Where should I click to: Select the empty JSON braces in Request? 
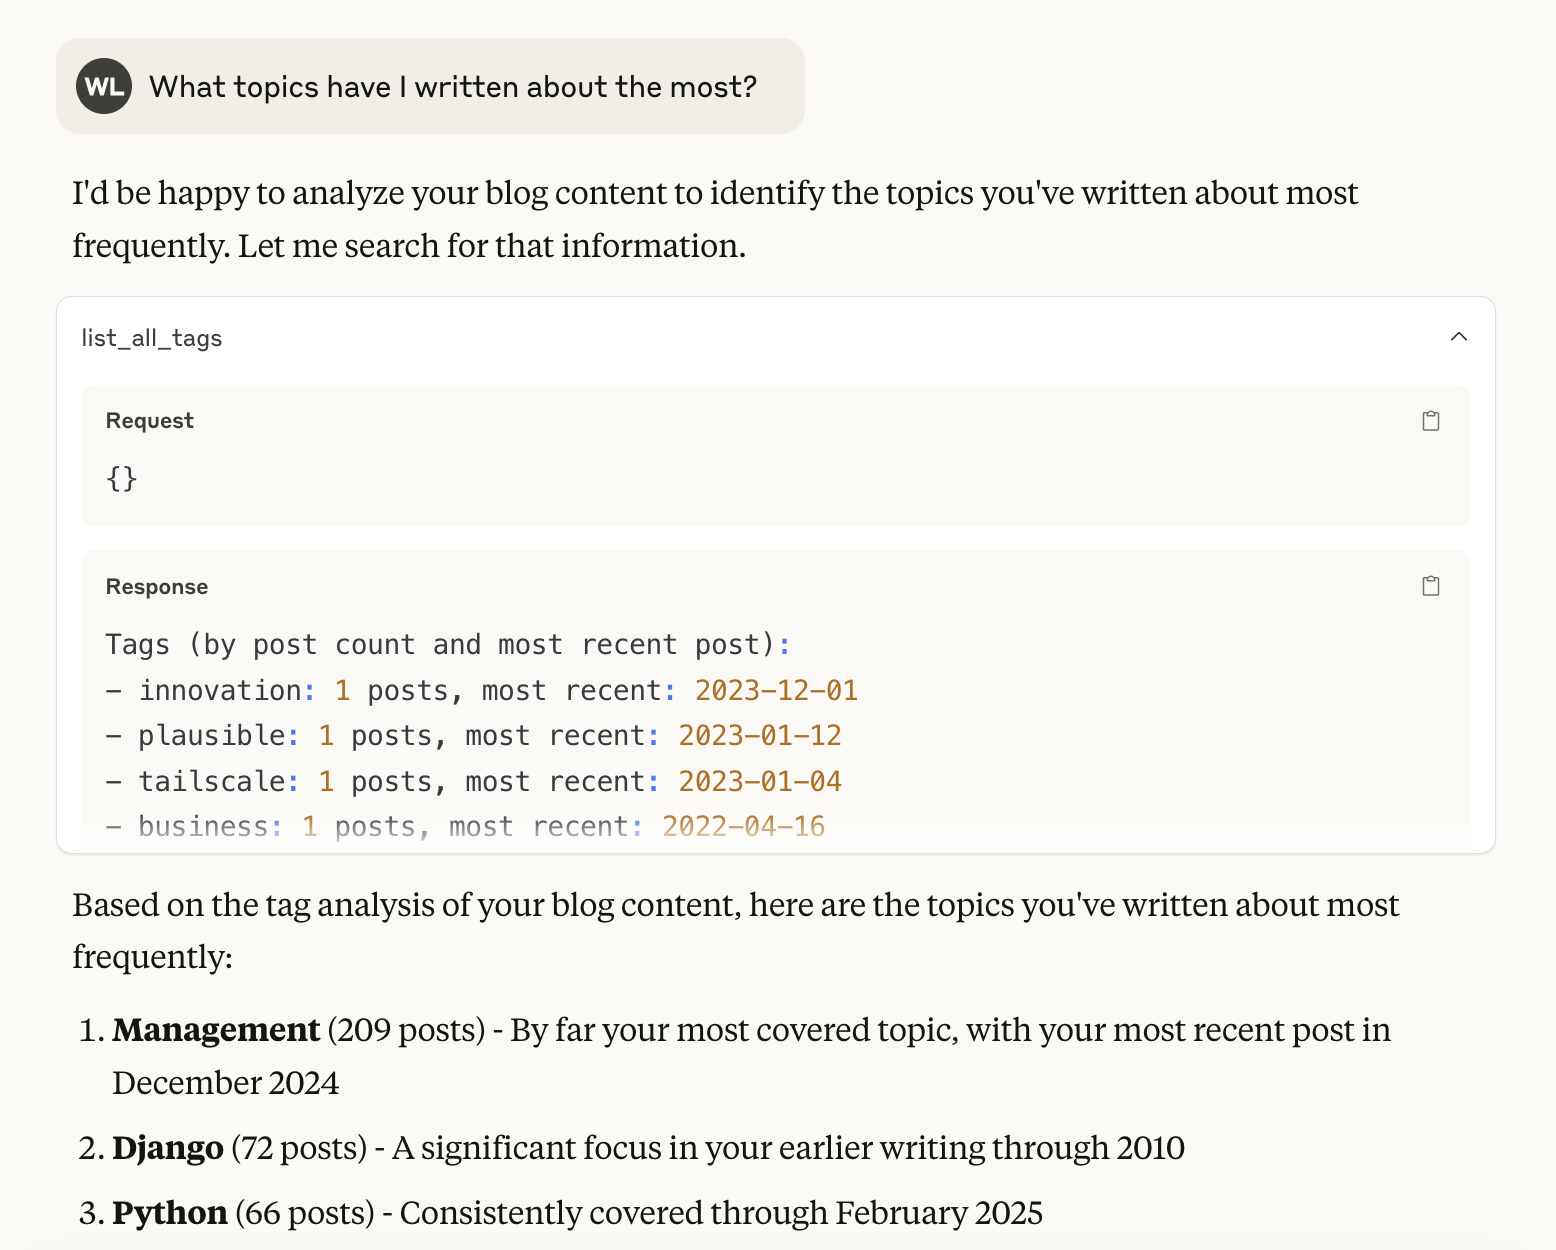[120, 479]
